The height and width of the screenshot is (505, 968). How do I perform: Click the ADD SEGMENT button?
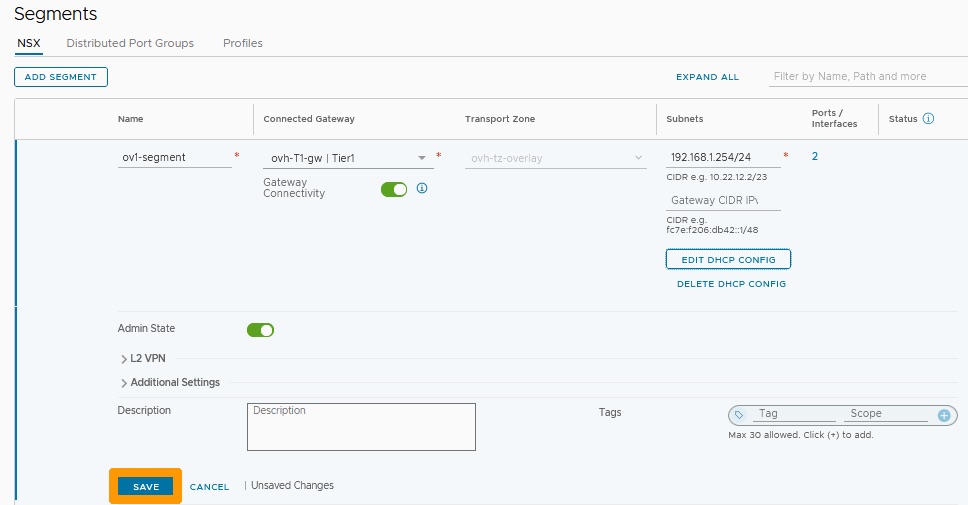[x=61, y=77]
